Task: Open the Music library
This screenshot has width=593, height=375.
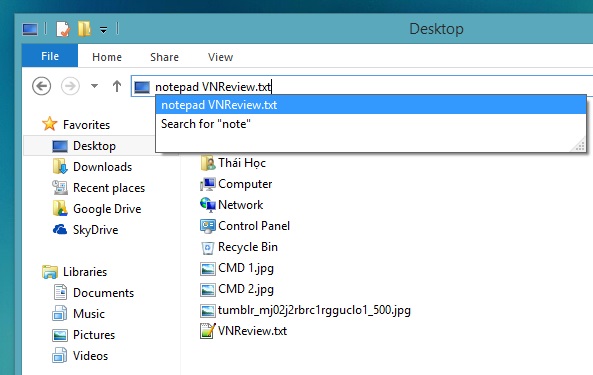Action: [89, 314]
